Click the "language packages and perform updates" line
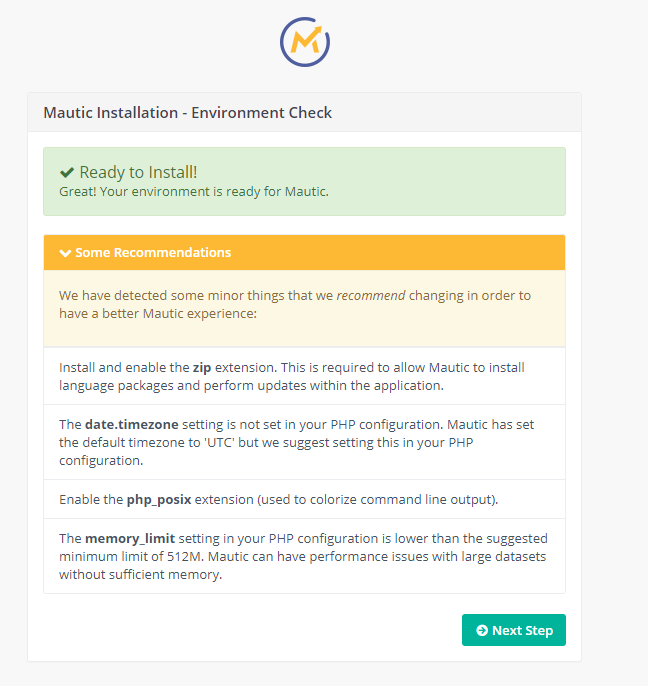648x686 pixels. (250, 385)
